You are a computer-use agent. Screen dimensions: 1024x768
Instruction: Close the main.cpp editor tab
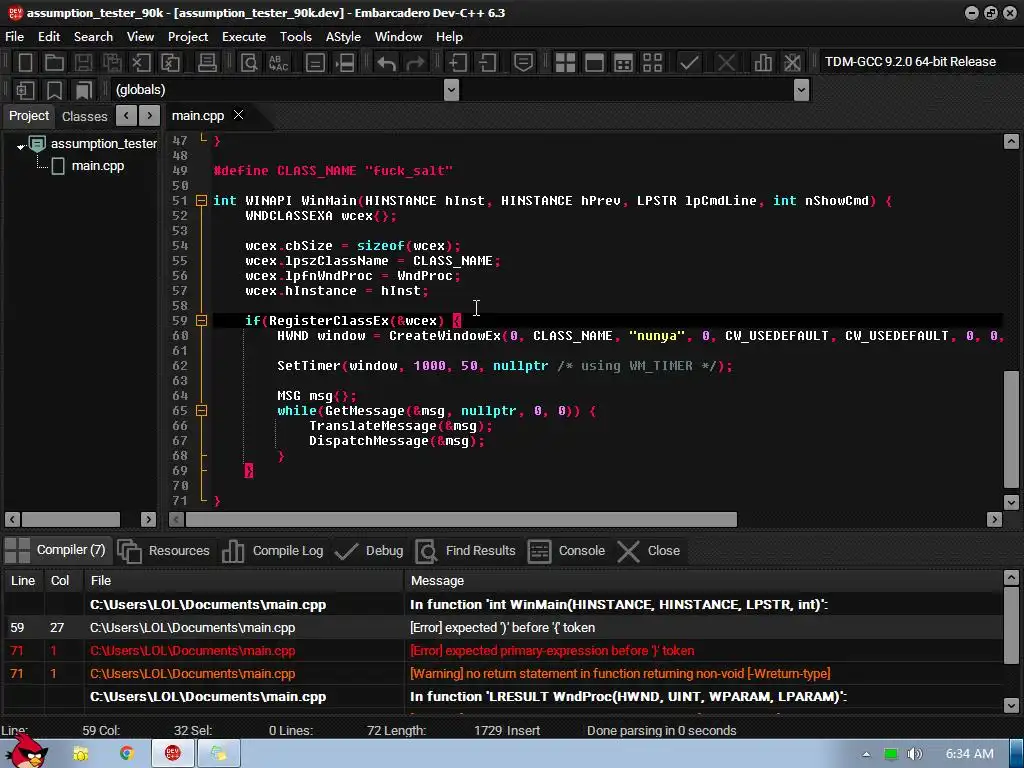239,115
